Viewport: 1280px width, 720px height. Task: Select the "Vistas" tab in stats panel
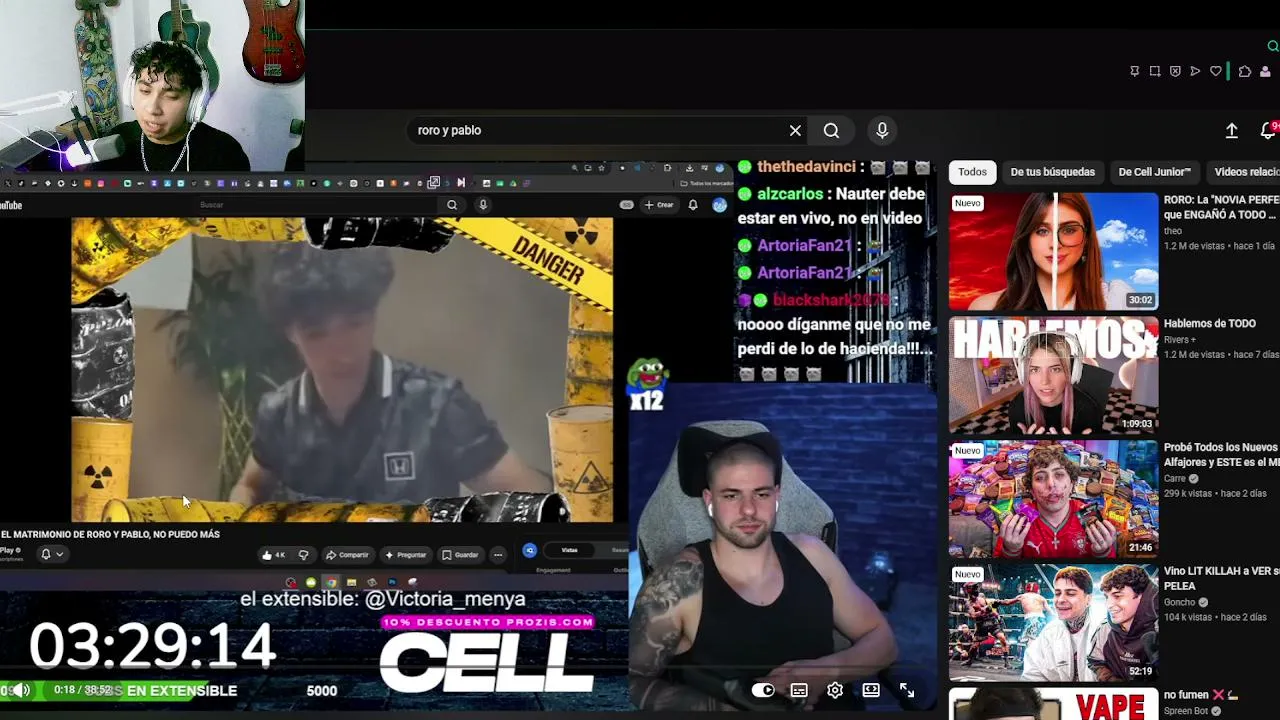pos(569,550)
